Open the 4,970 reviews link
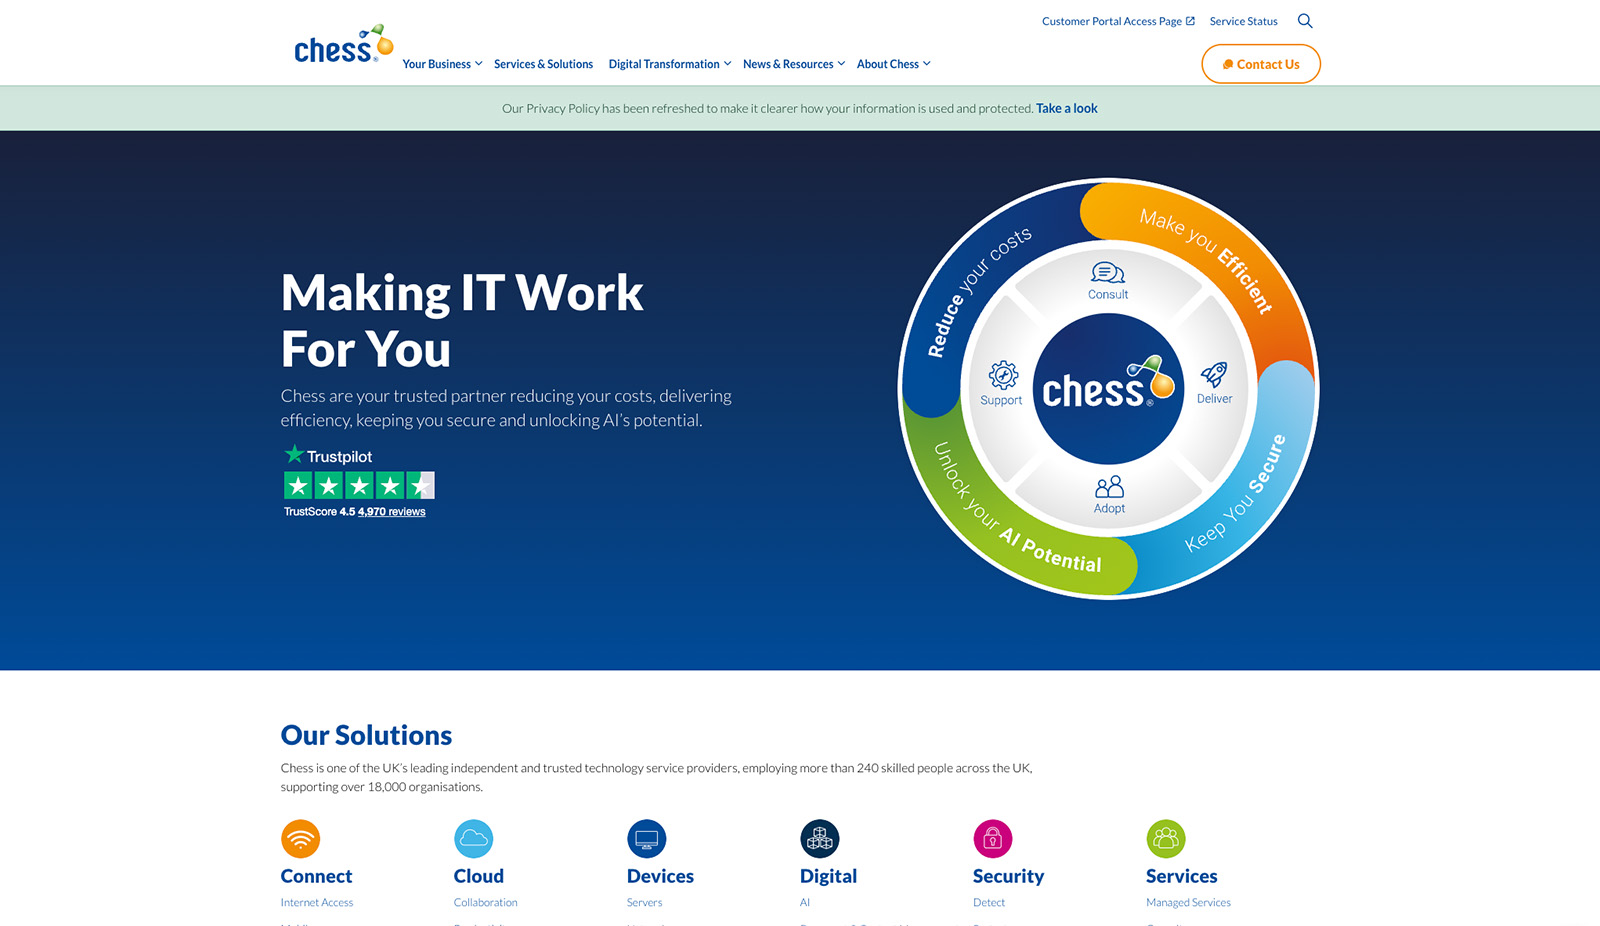Viewport: 1600px width, 926px height. pyautogui.click(x=391, y=512)
